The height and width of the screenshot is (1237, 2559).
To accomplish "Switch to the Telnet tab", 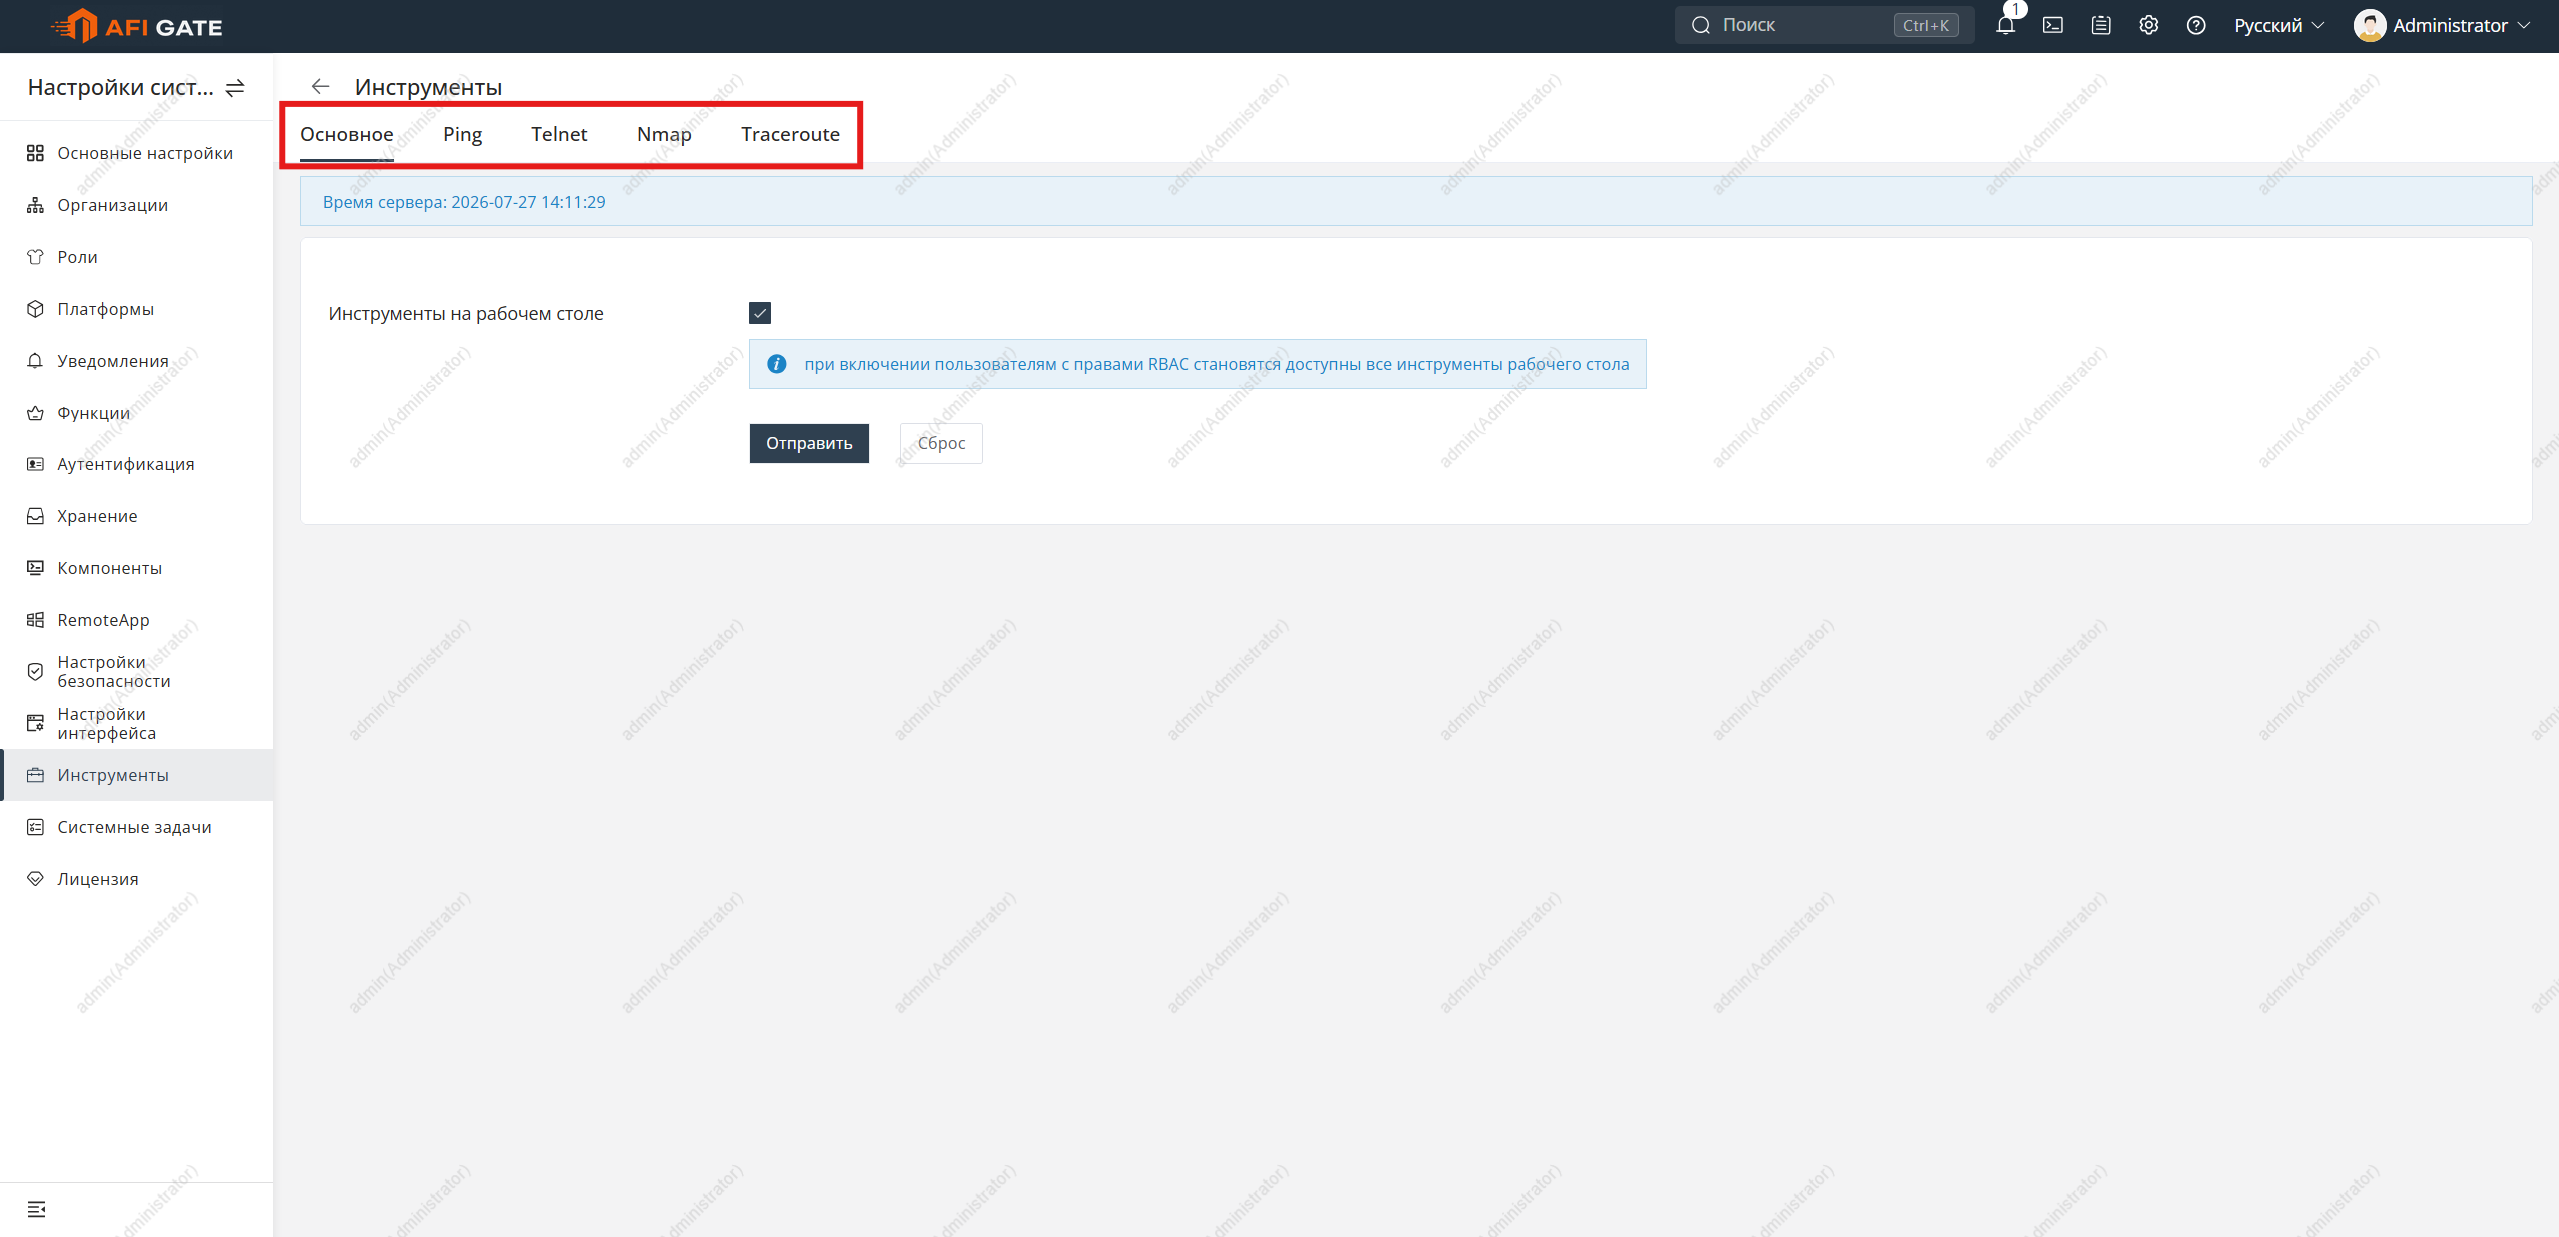I will 559,135.
